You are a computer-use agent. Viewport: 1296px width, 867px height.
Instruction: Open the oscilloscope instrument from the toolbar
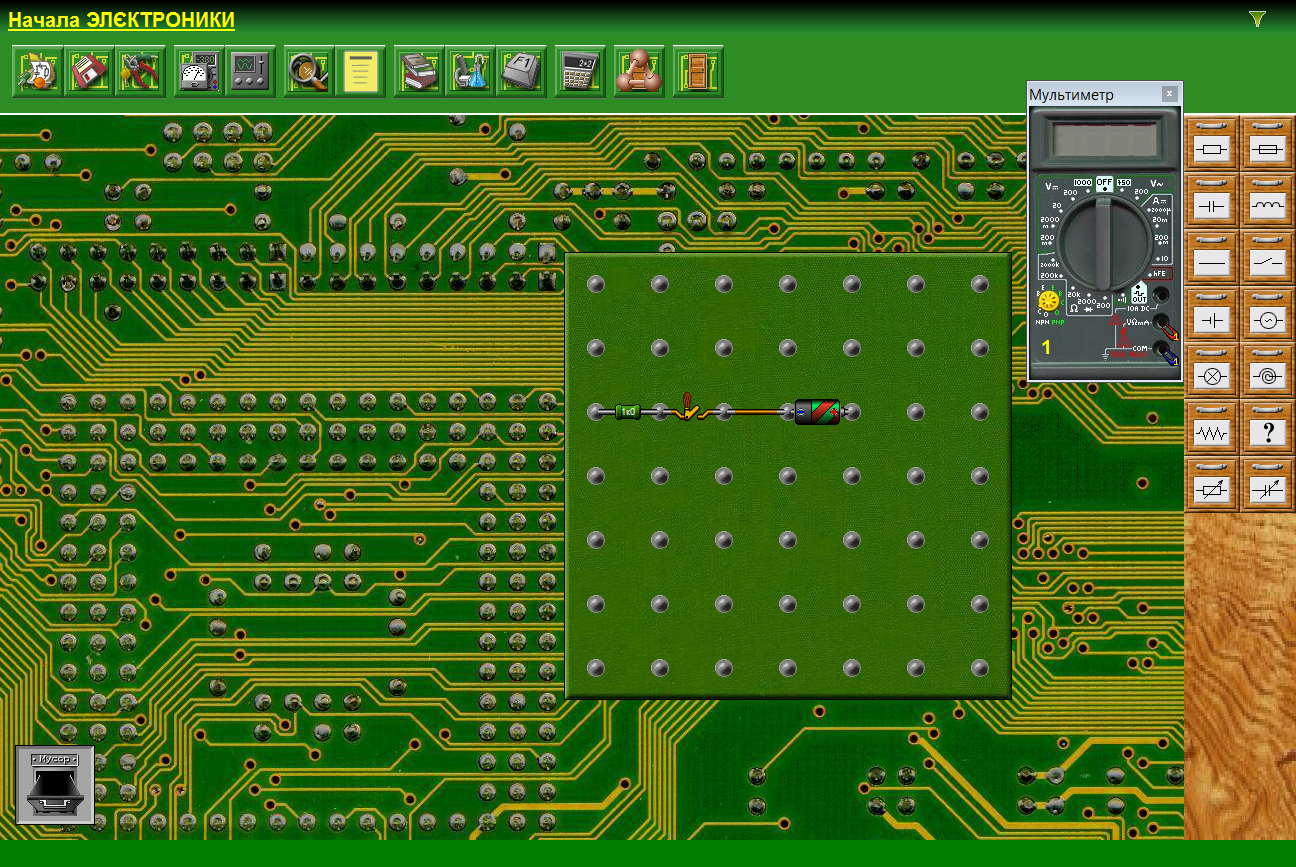[250, 71]
